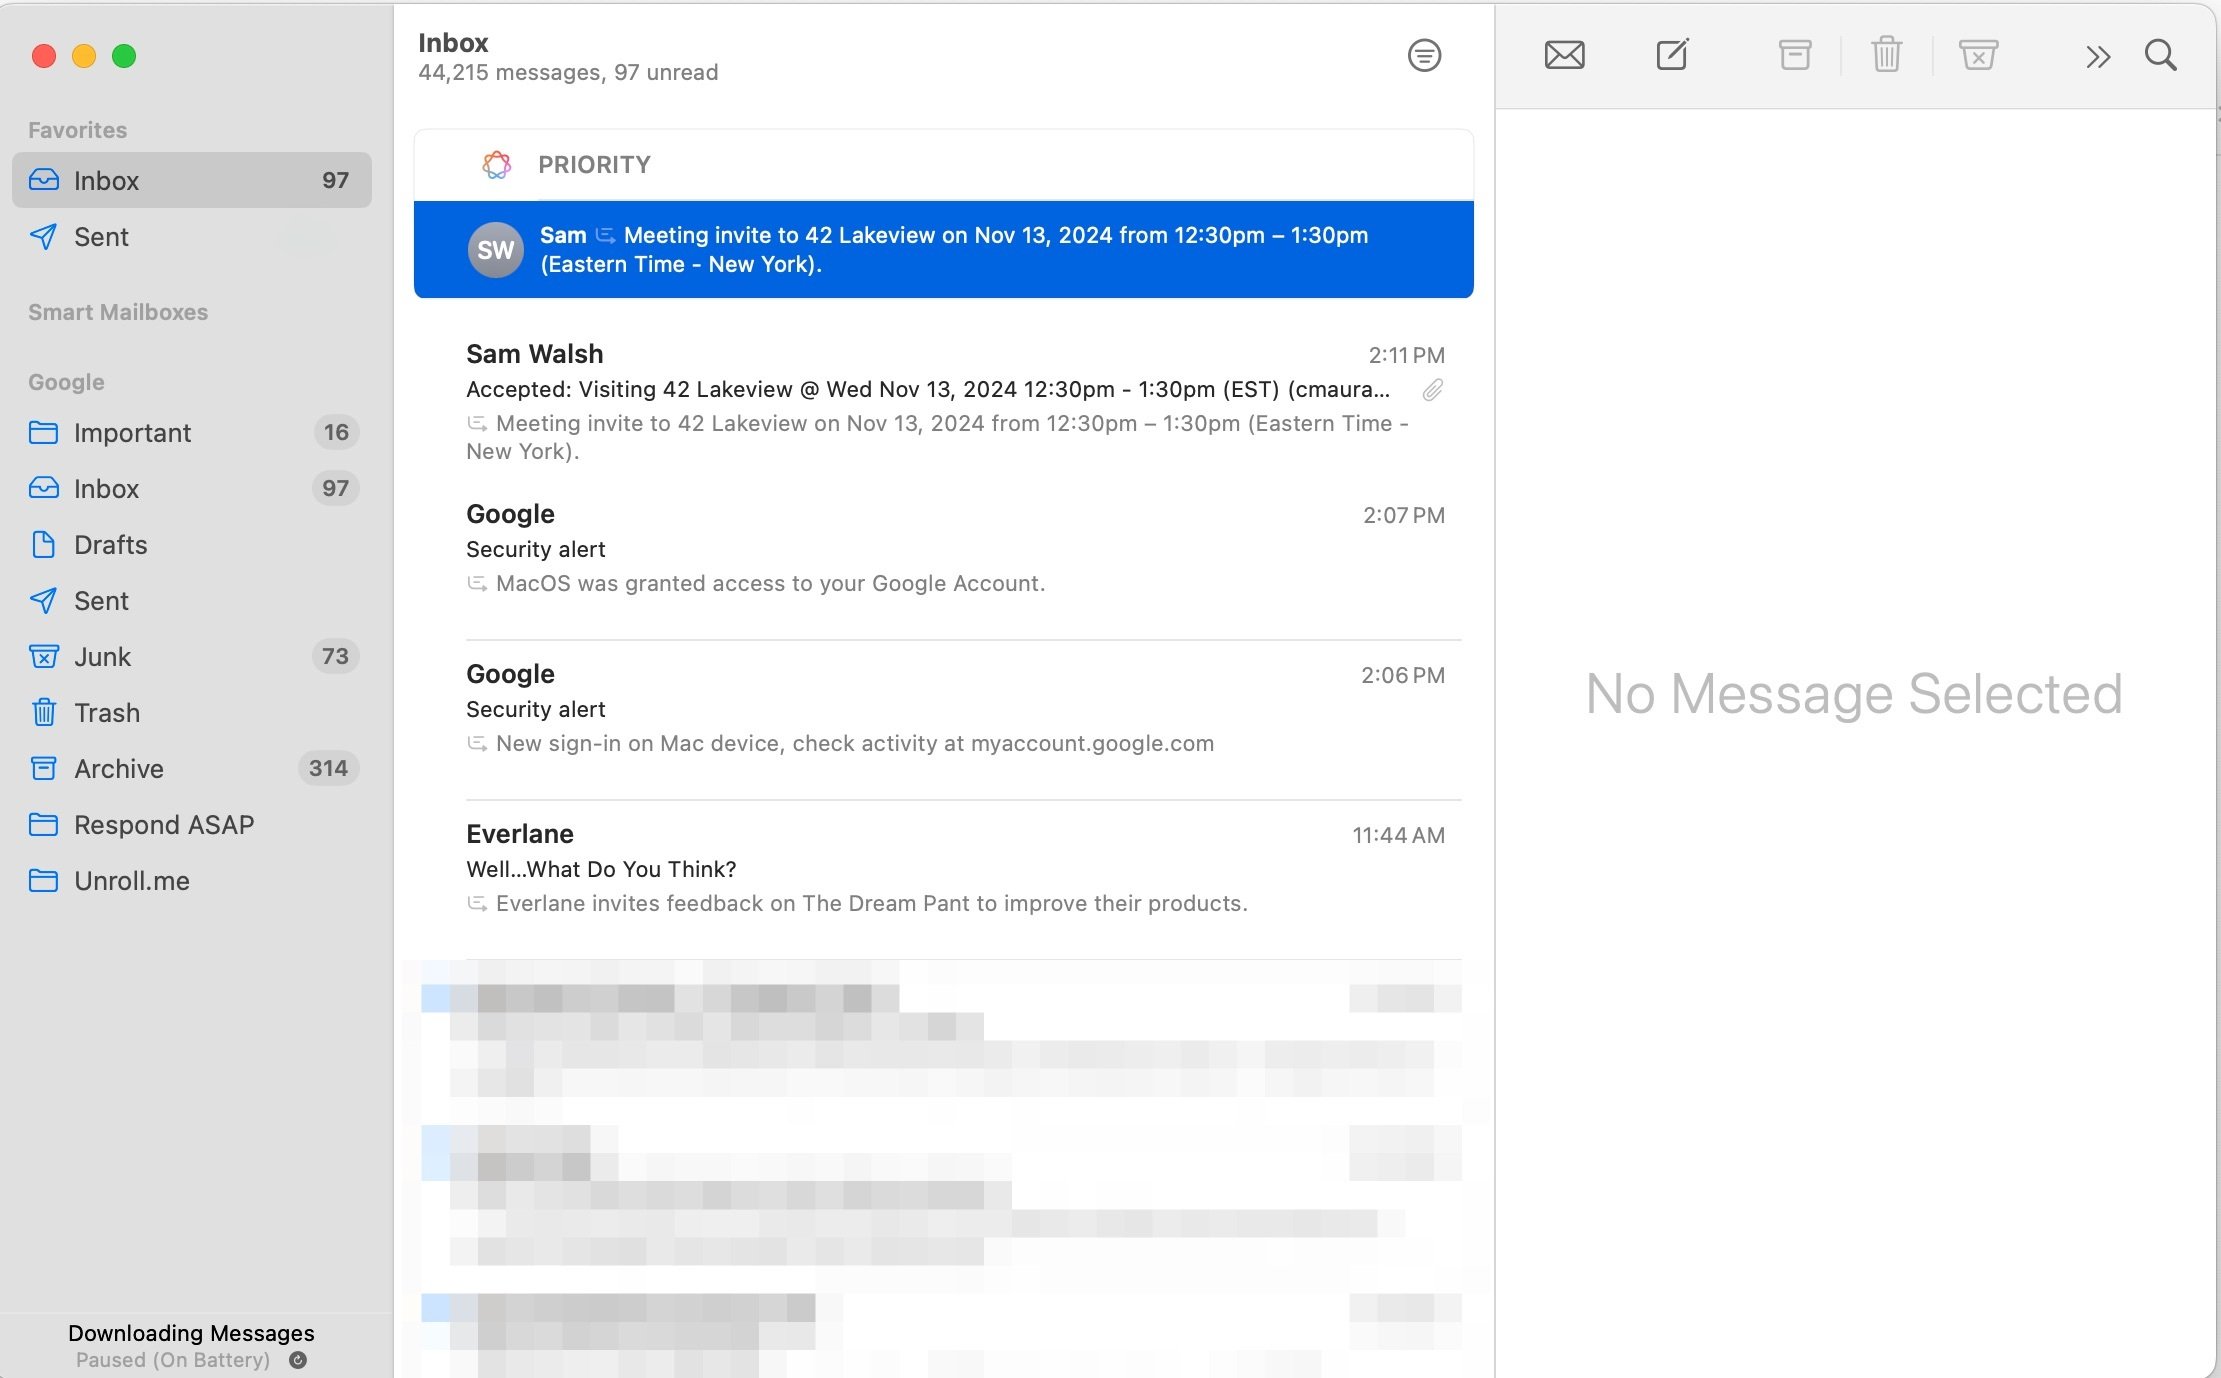Click the attachment paperclip on Sam Walsh email
The image size is (2221, 1378).
[x=1432, y=390]
